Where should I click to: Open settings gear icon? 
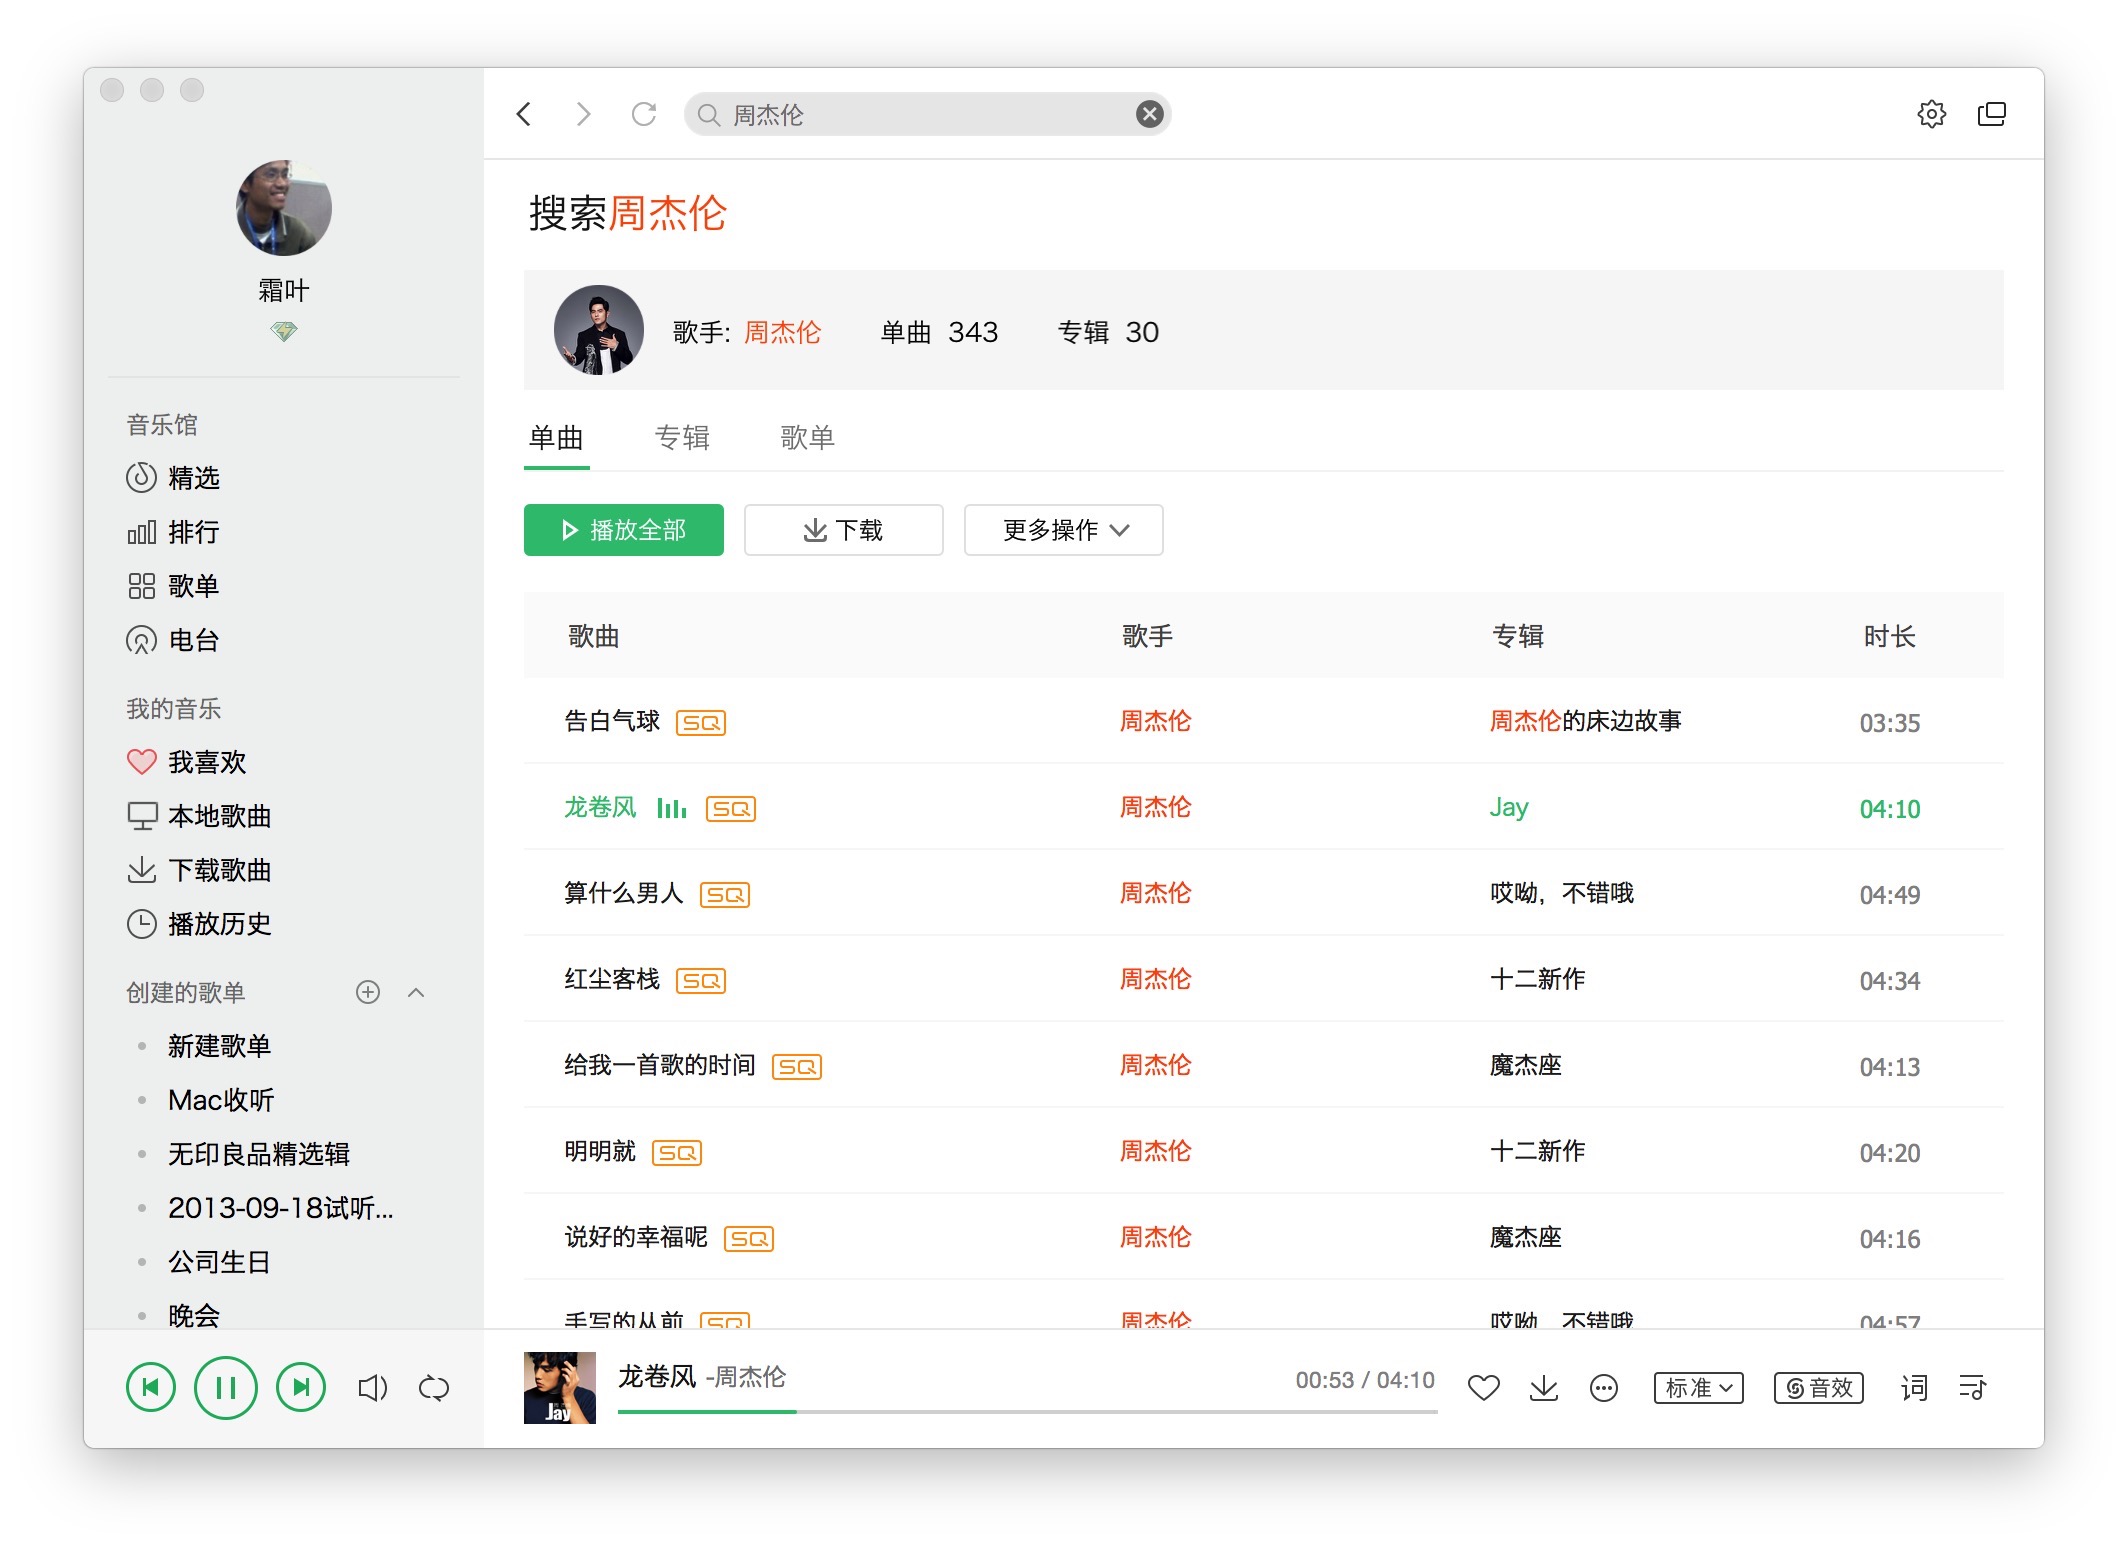(x=1931, y=114)
